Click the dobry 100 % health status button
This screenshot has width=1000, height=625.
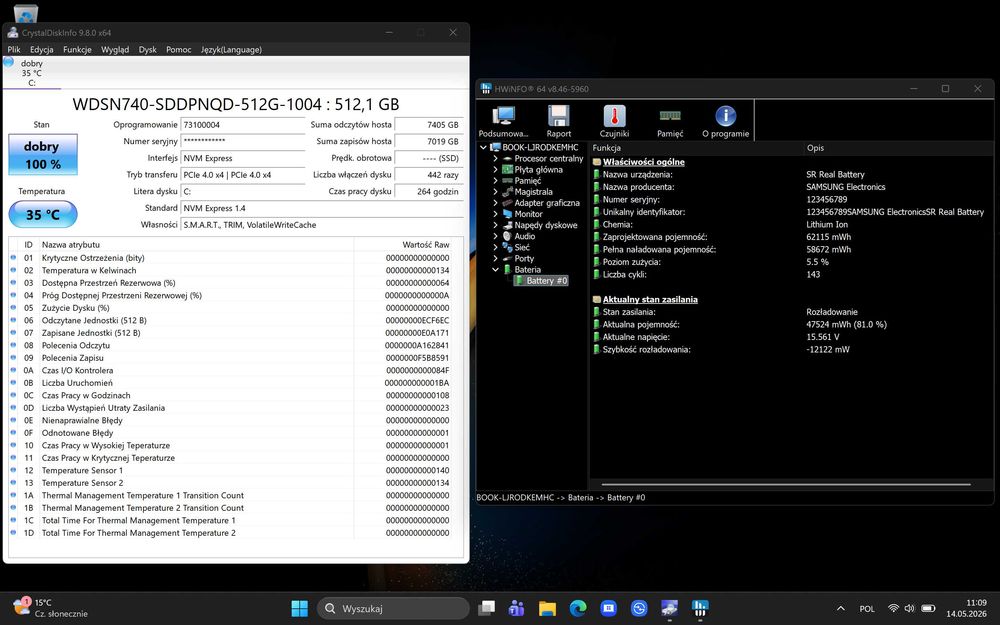click(x=43, y=154)
